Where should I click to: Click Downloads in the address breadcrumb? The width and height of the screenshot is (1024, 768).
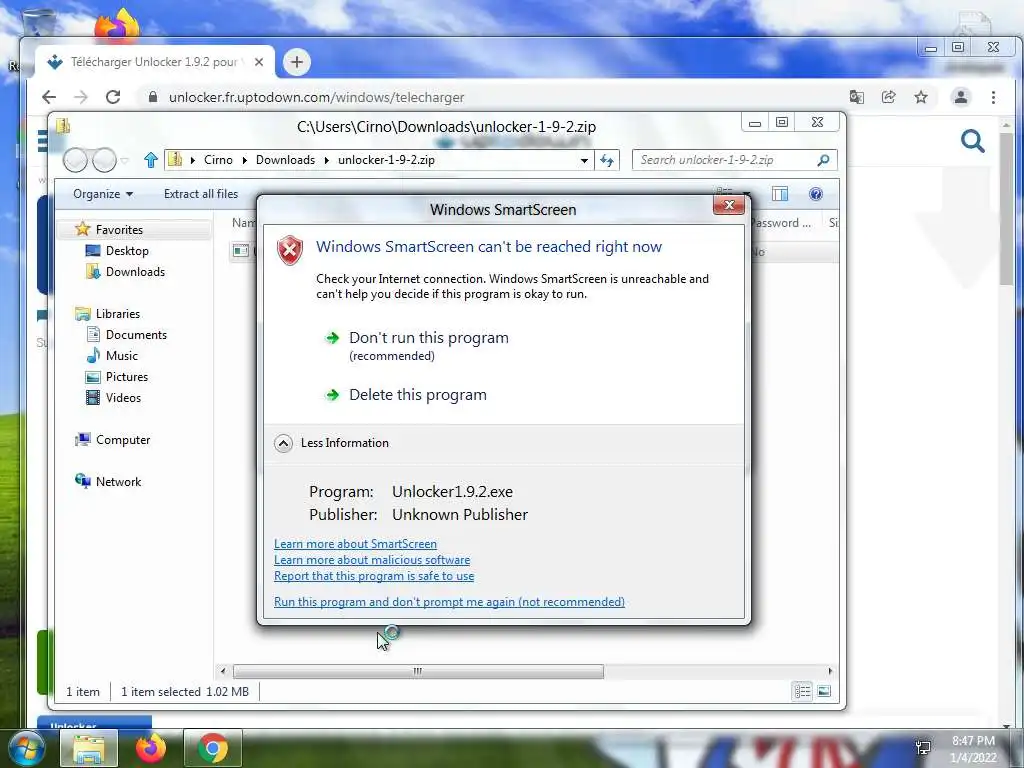pyautogui.click(x=285, y=160)
